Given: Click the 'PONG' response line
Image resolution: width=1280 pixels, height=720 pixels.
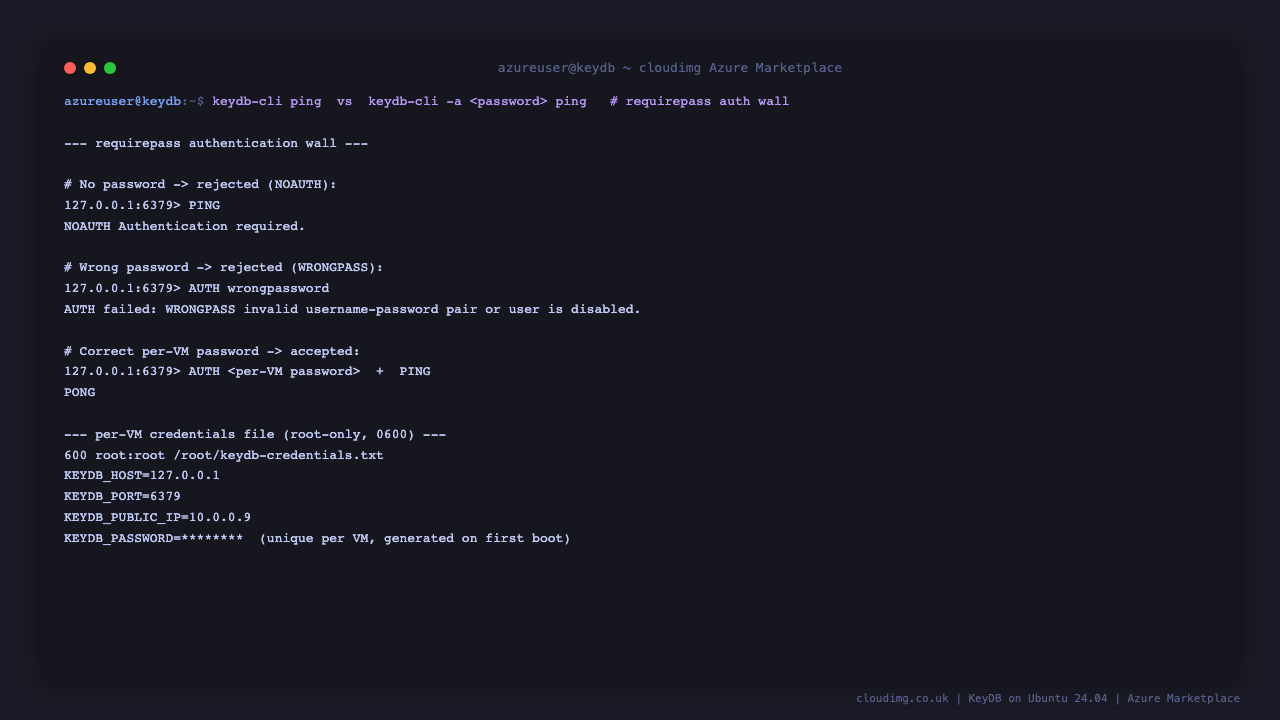Looking at the screenshot, I should (x=80, y=393).
